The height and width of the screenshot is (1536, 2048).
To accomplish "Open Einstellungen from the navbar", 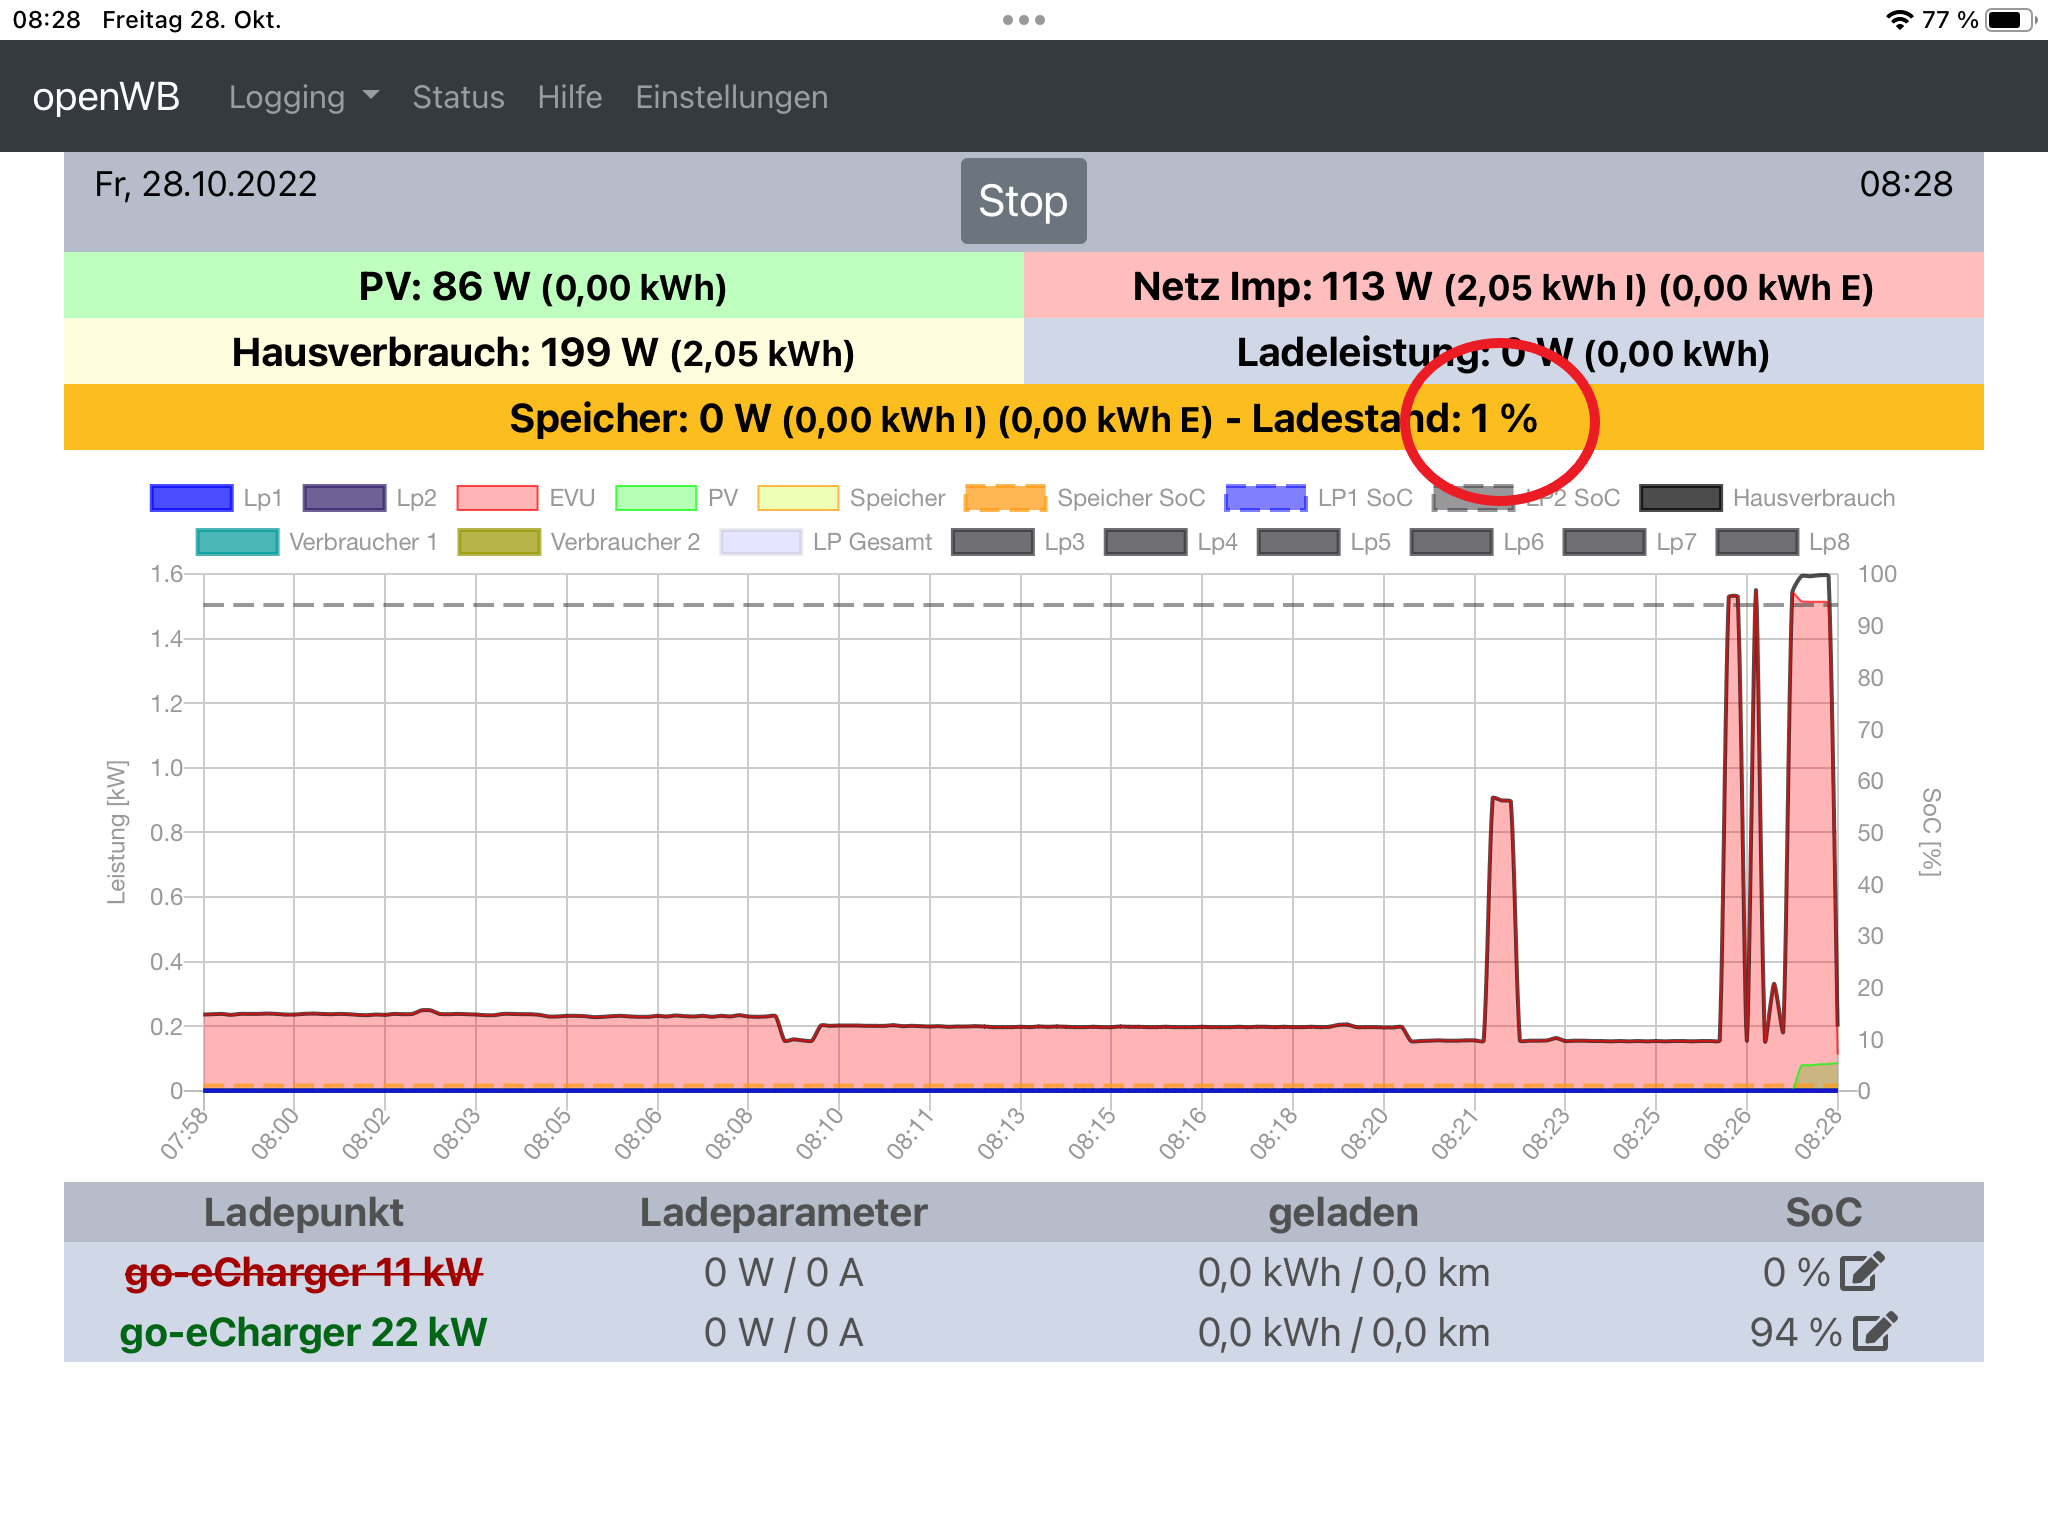I will pyautogui.click(x=731, y=97).
